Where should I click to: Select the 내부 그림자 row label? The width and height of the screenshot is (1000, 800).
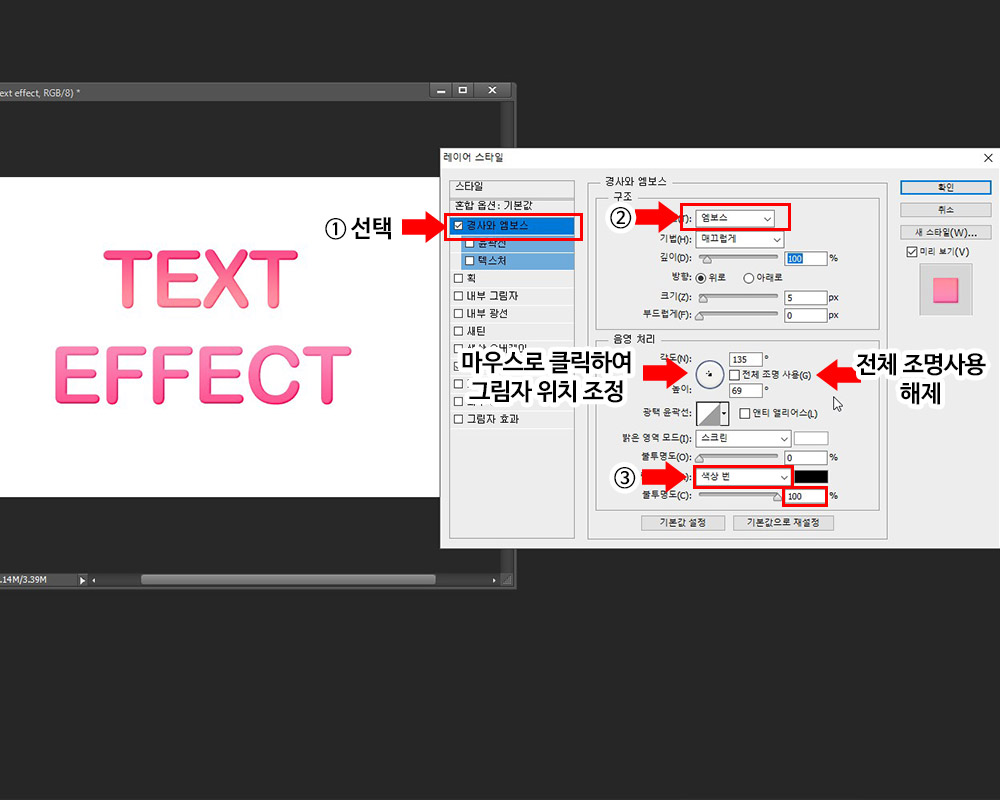(x=492, y=296)
